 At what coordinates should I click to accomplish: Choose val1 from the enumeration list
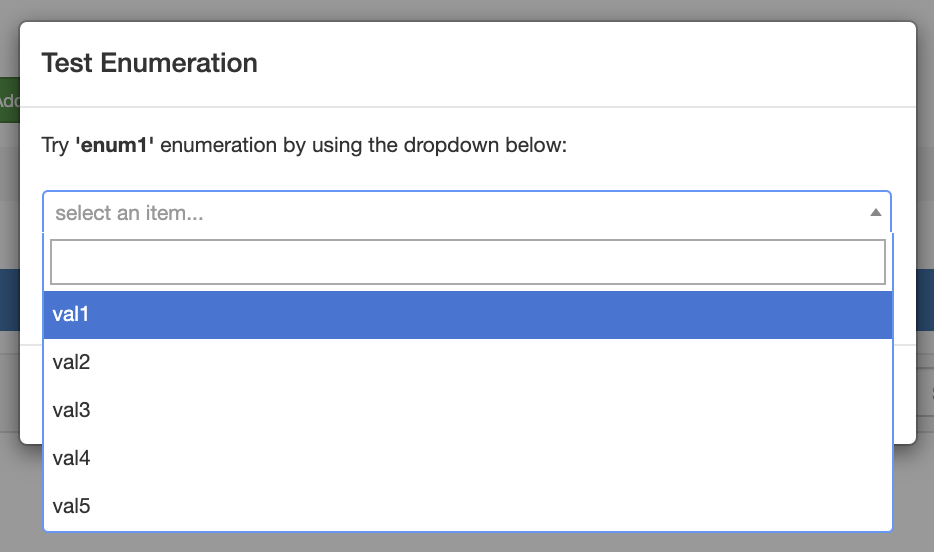pyautogui.click(x=71, y=314)
